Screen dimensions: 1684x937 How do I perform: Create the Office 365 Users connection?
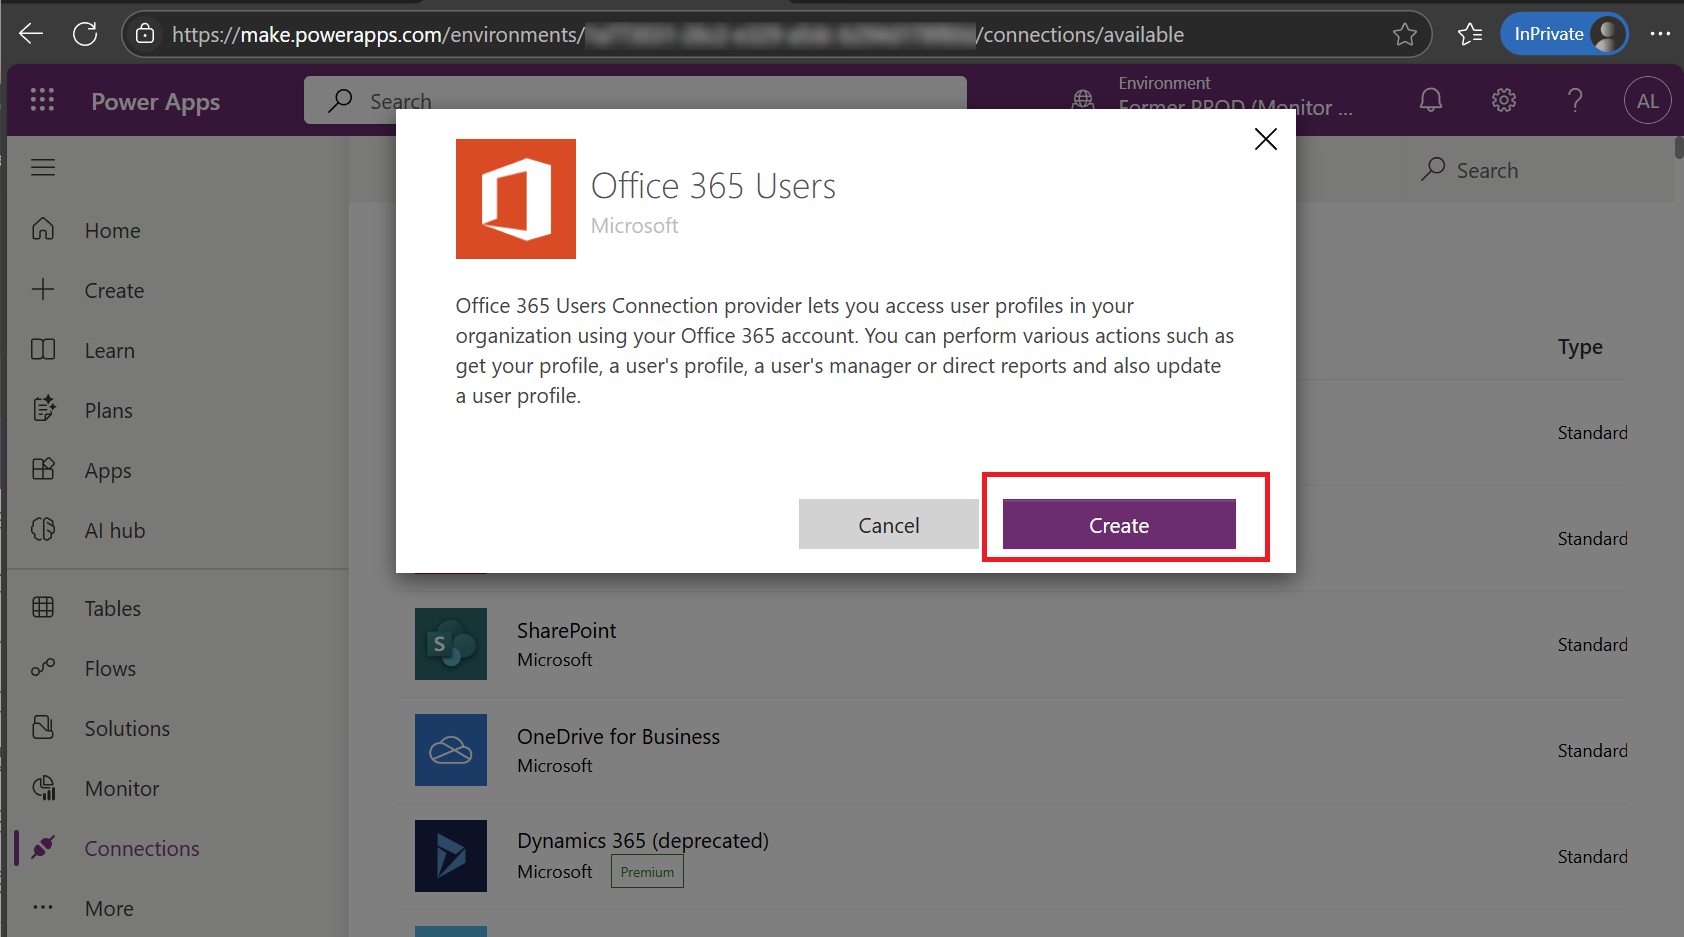tap(1118, 524)
